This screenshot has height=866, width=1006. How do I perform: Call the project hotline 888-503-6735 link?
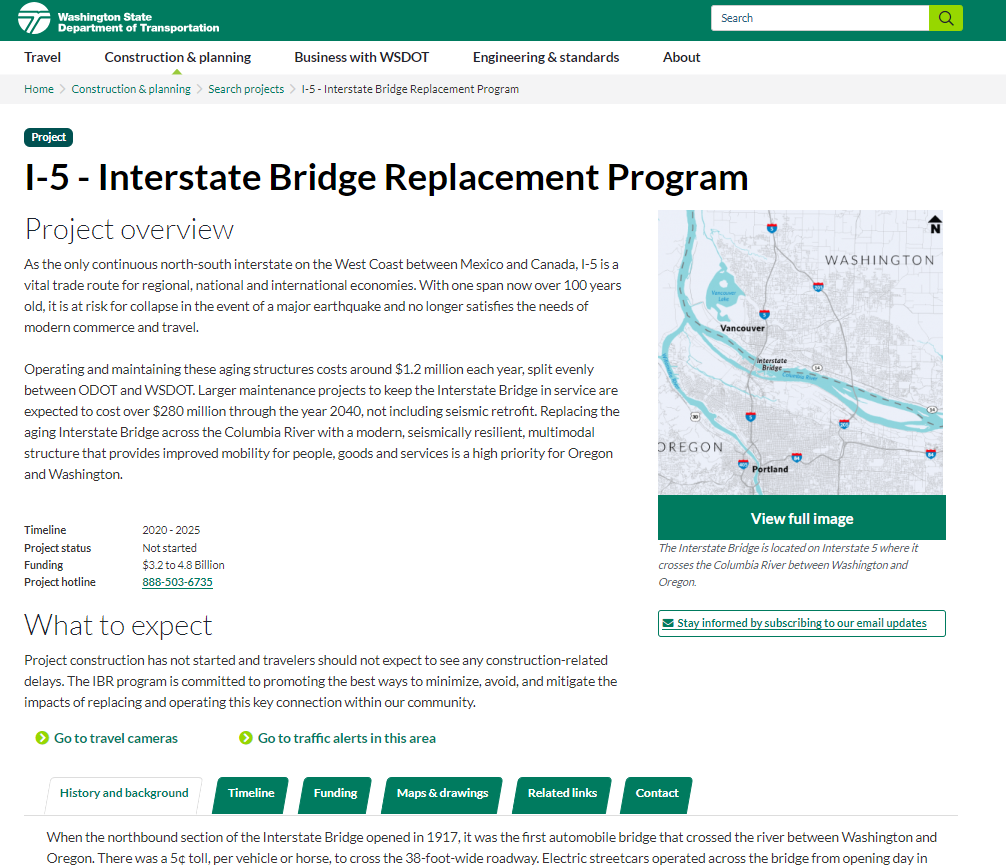pos(177,582)
